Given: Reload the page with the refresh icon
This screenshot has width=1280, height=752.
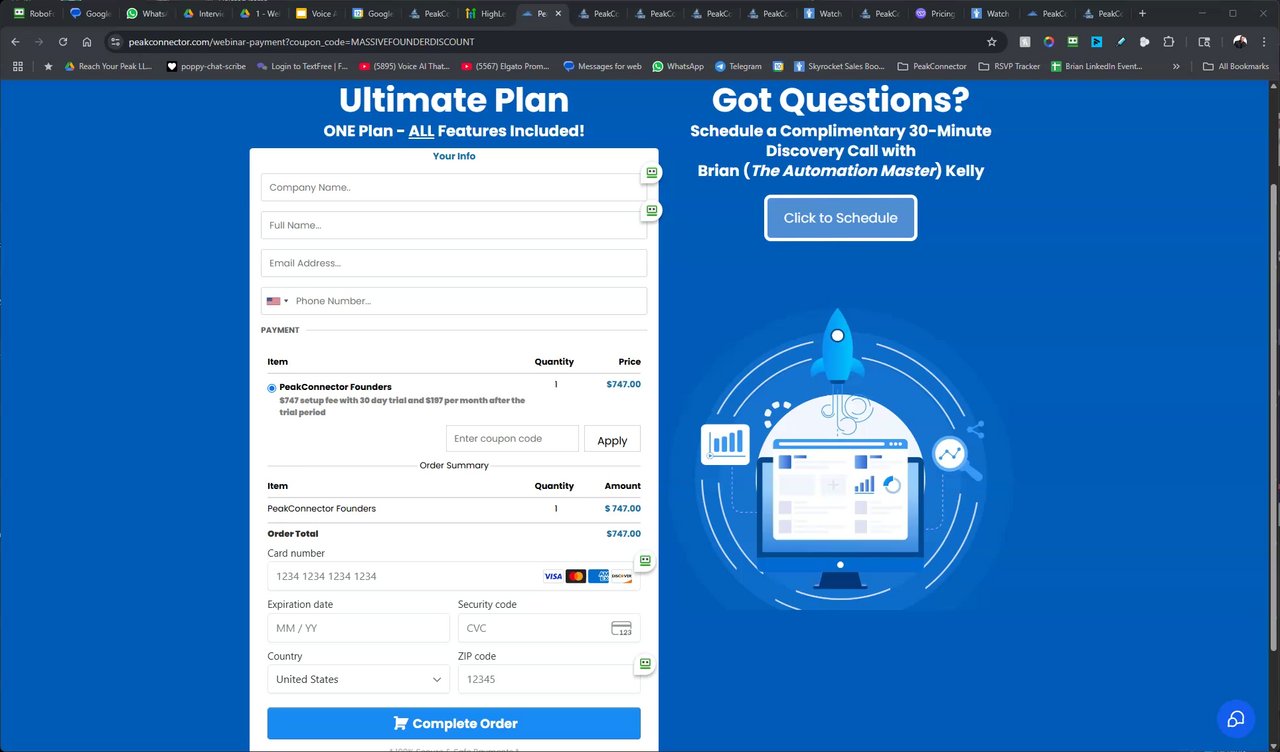Looking at the screenshot, I should [x=63, y=42].
